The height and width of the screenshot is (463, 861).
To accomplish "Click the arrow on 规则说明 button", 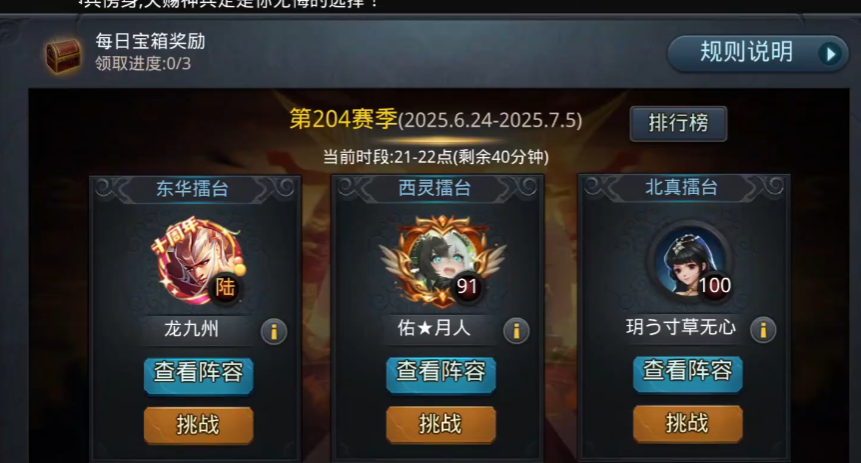I will 830,53.
